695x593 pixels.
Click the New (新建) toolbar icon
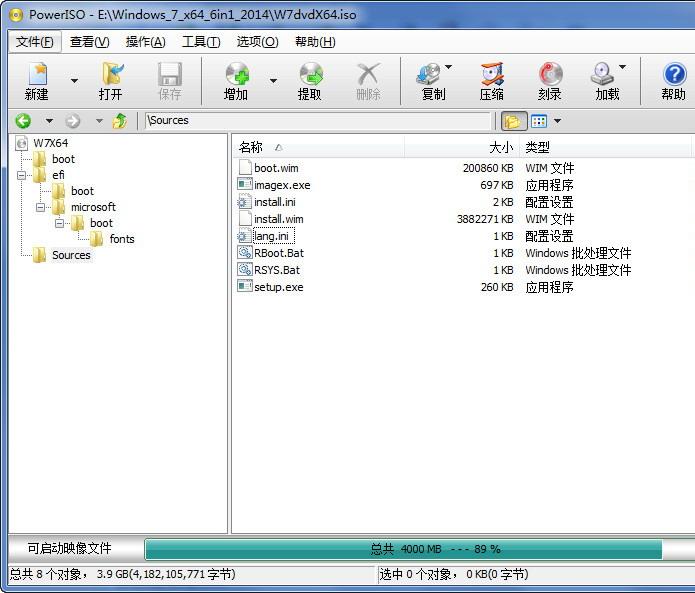click(37, 74)
